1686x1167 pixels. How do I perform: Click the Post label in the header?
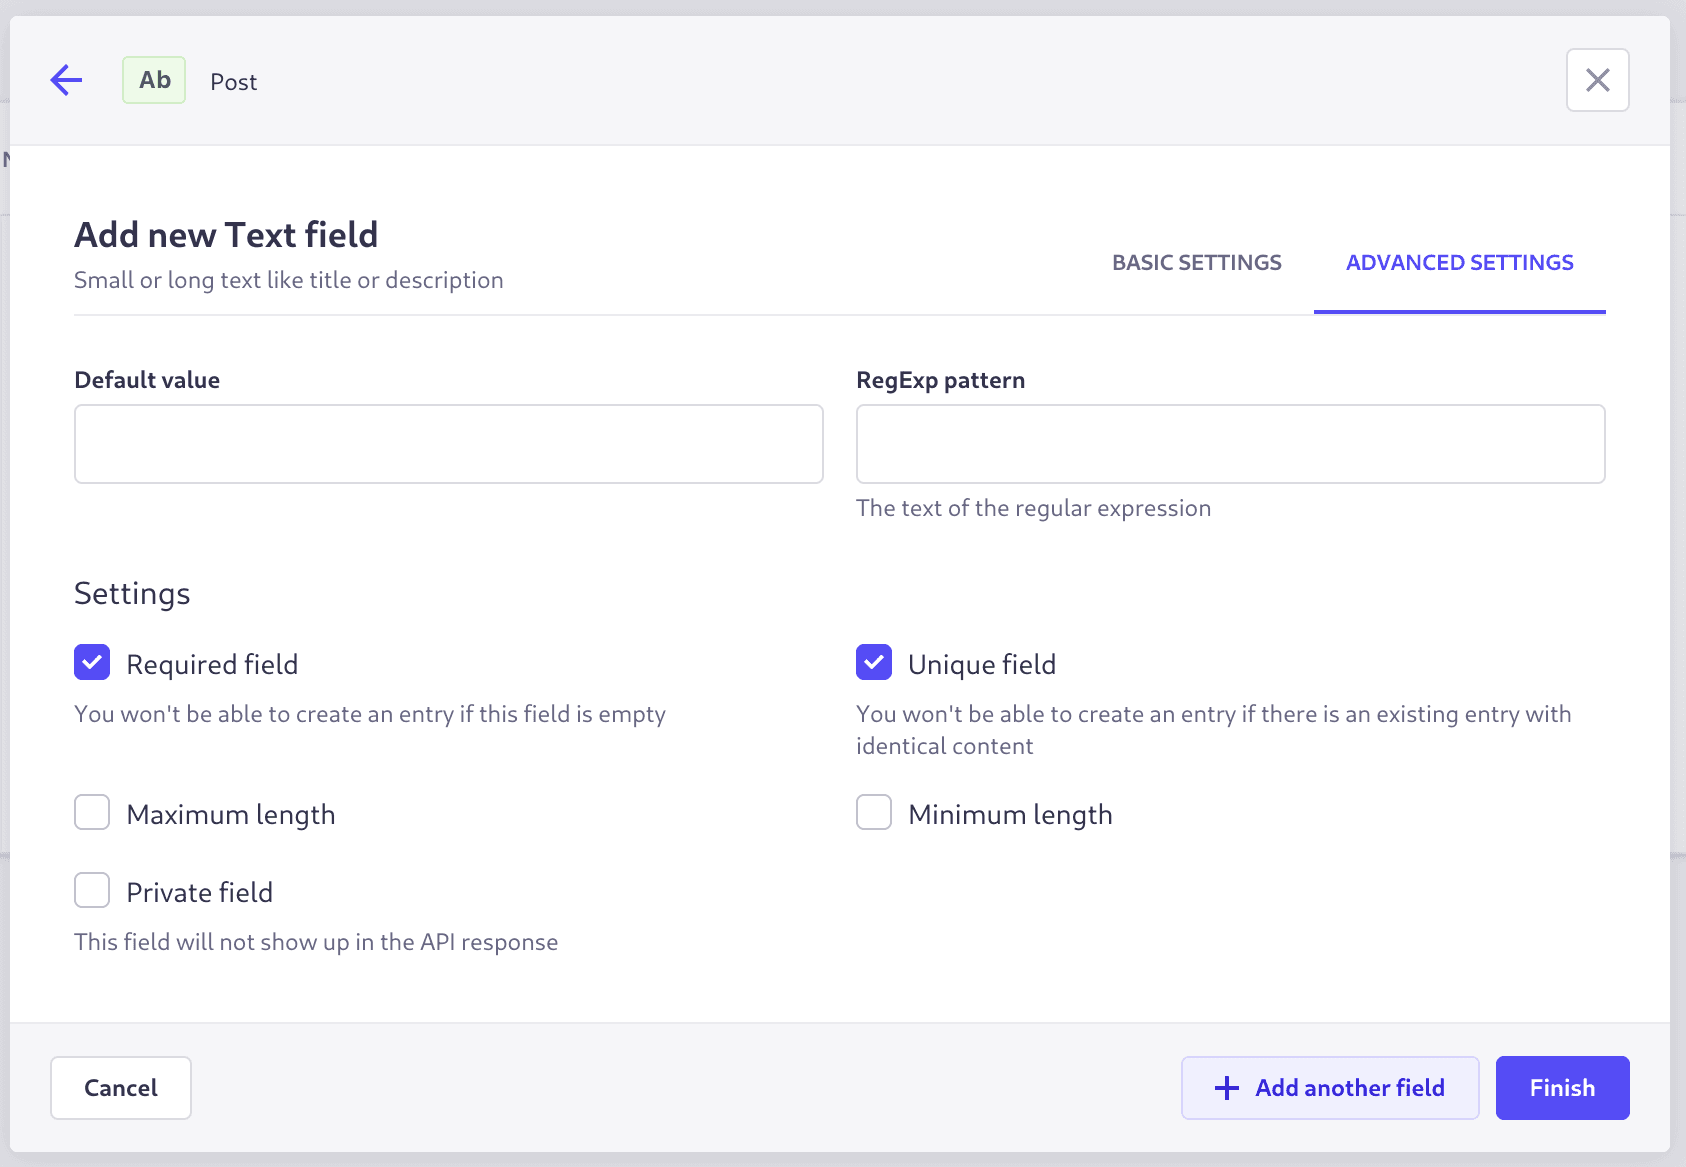[233, 81]
